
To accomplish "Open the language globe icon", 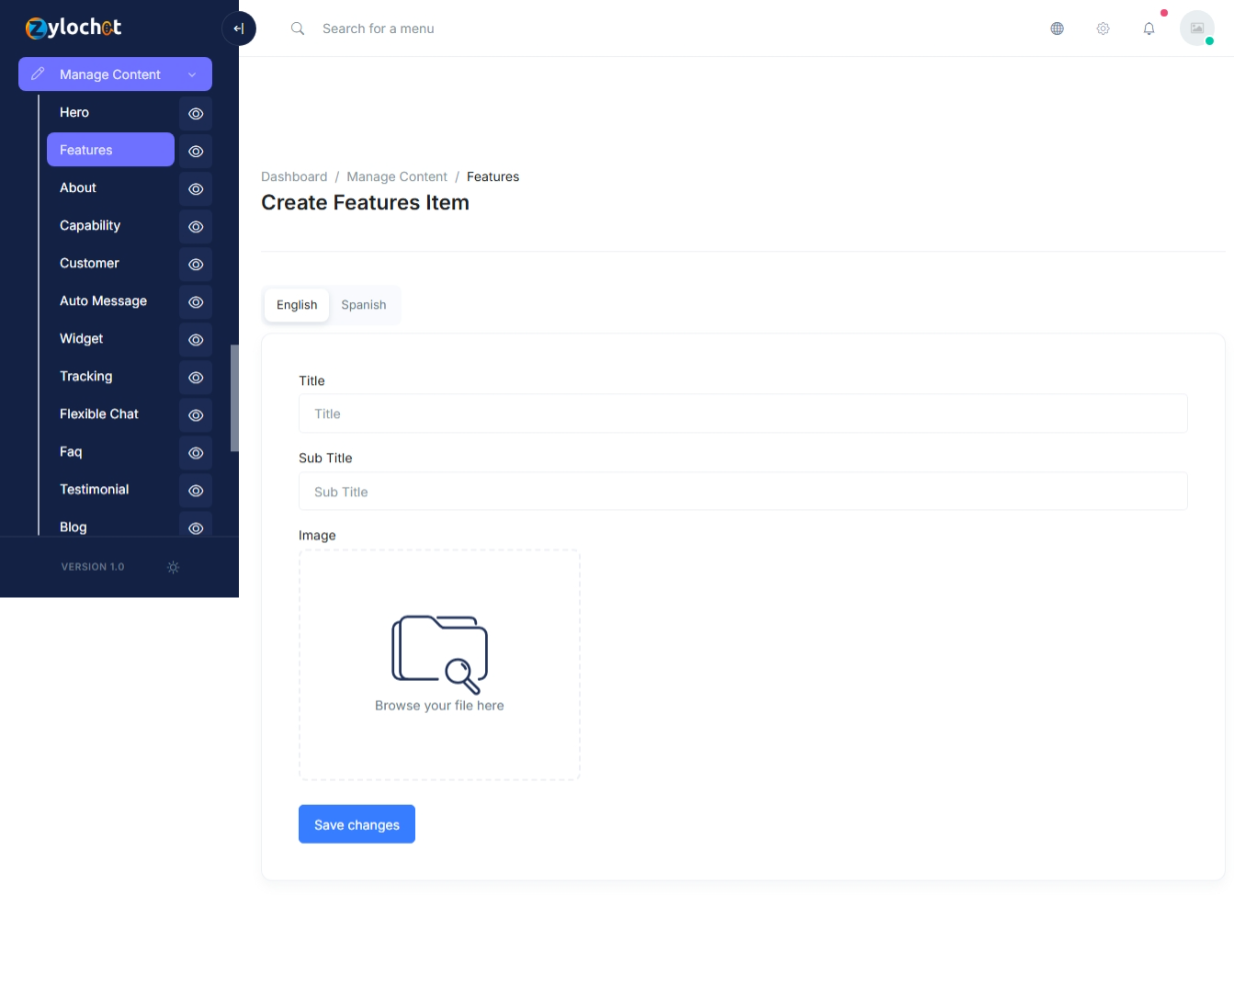I will (1057, 28).
